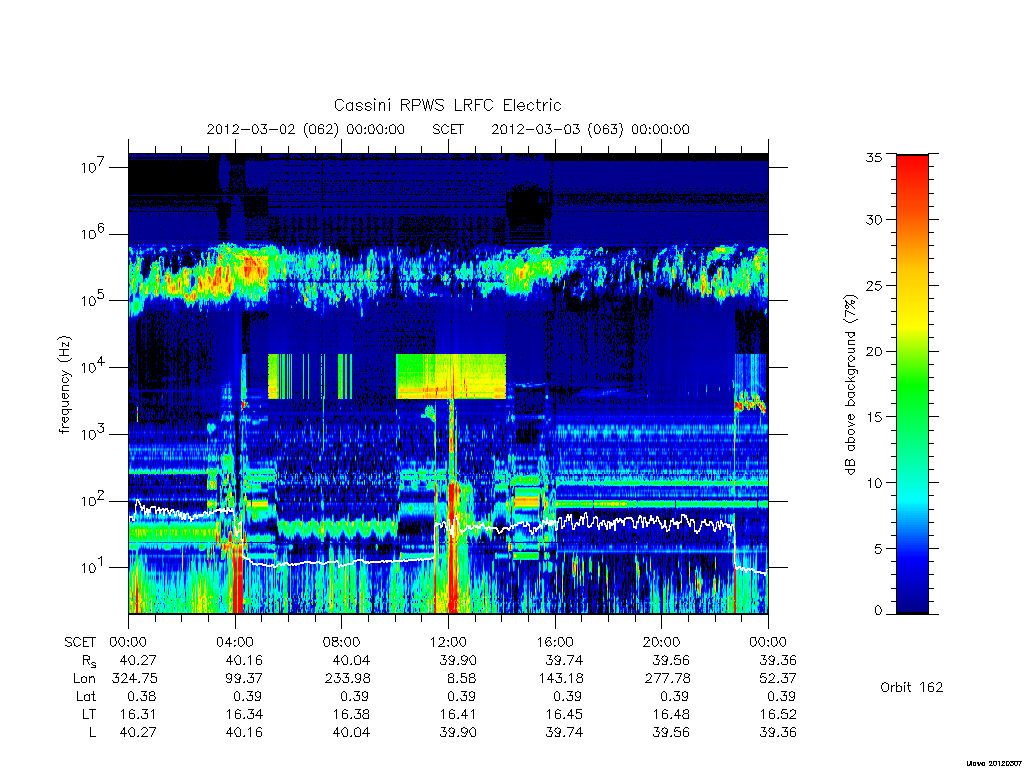Click the rainbow dB color bar
The width and height of the screenshot is (1024, 768).
[912, 384]
